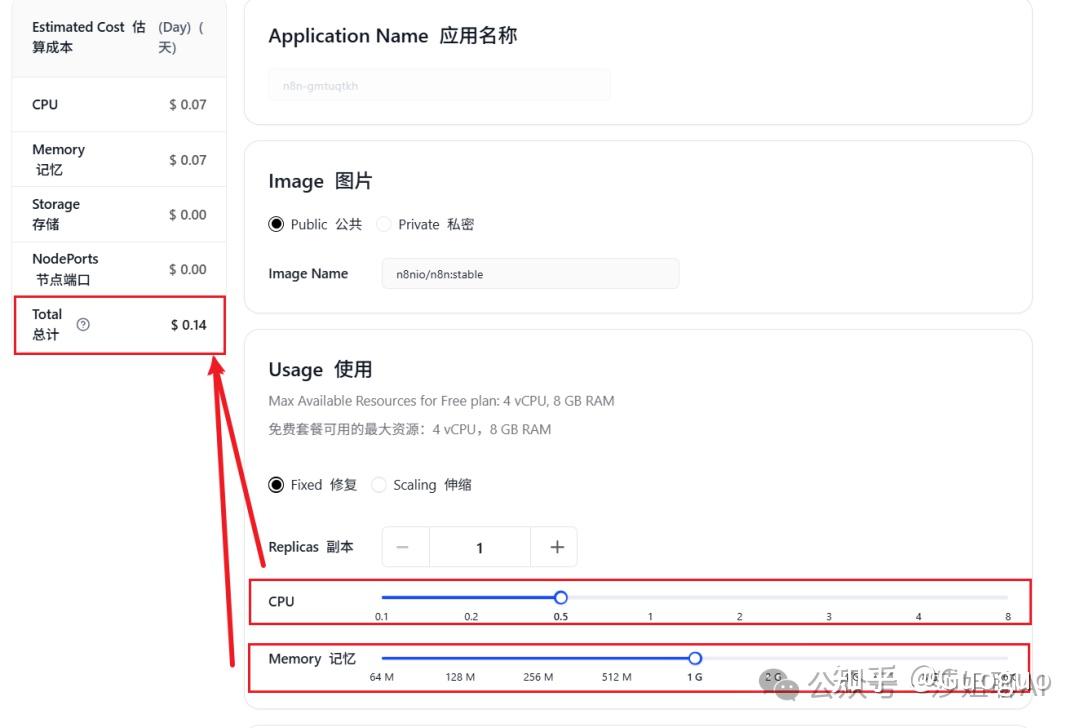Set Memory slider to 256 M
The width and height of the screenshot is (1080, 728).
point(538,658)
